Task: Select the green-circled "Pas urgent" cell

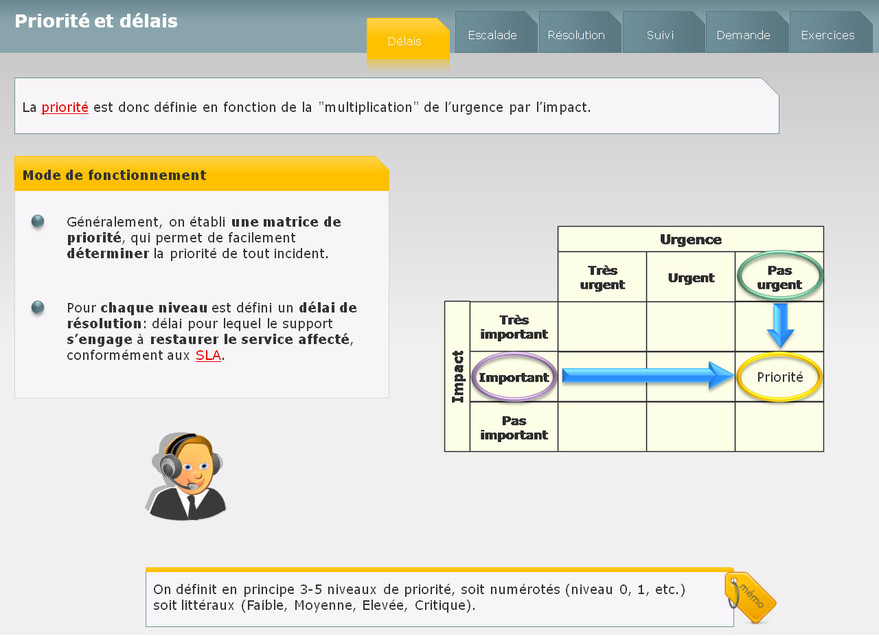Action: tap(779, 277)
